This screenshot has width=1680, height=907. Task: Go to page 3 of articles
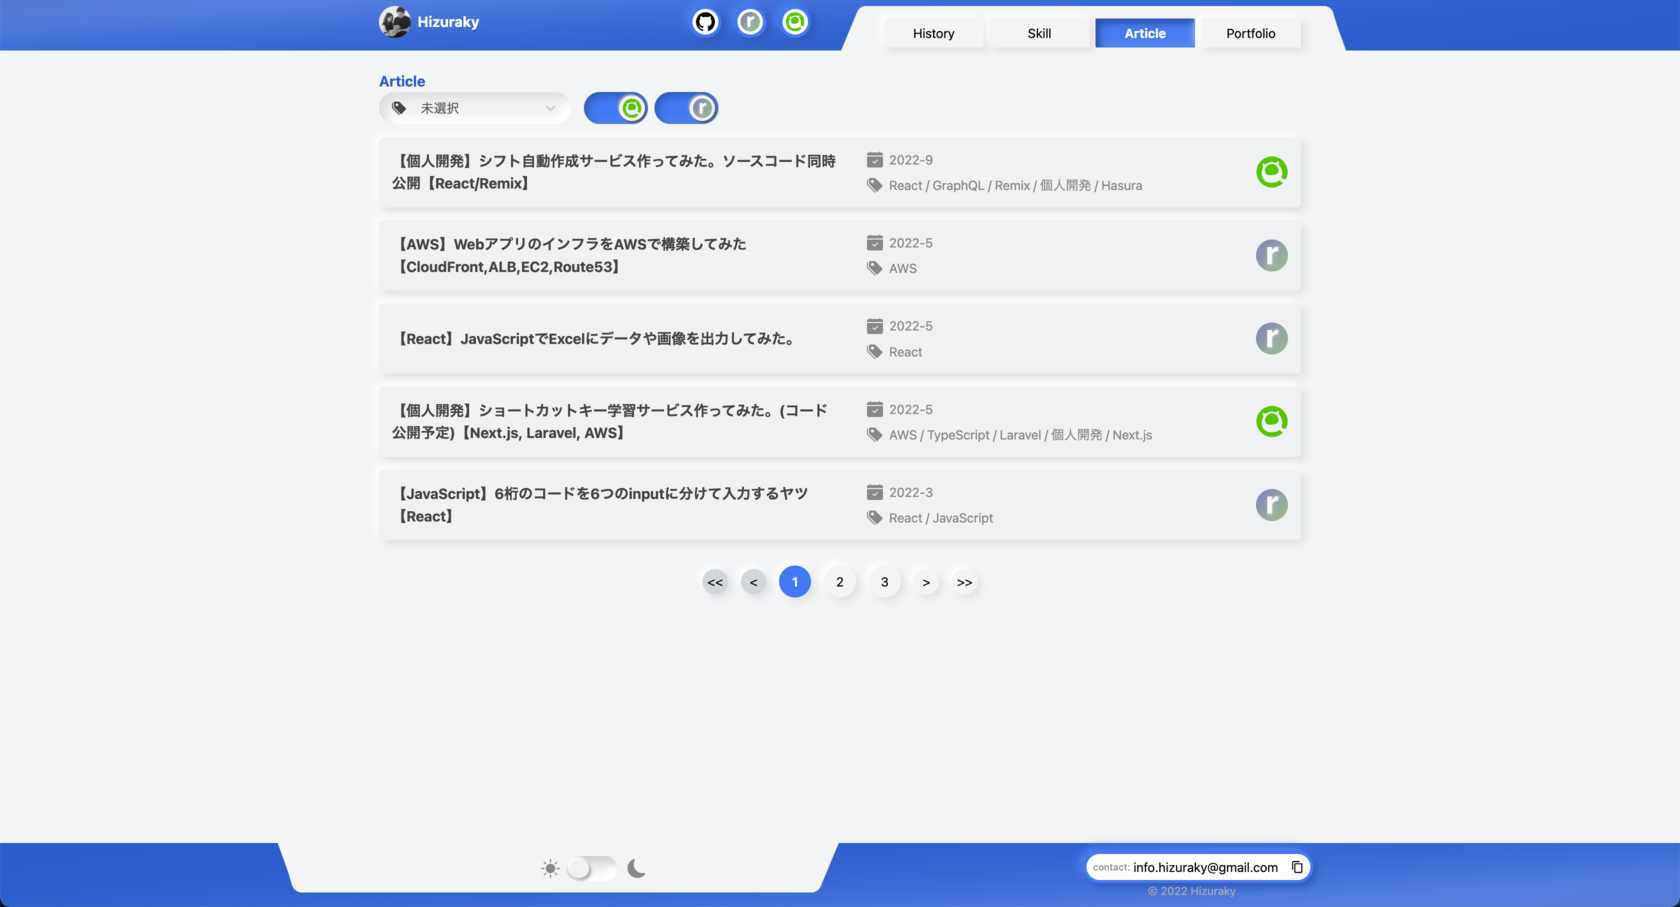(x=885, y=582)
